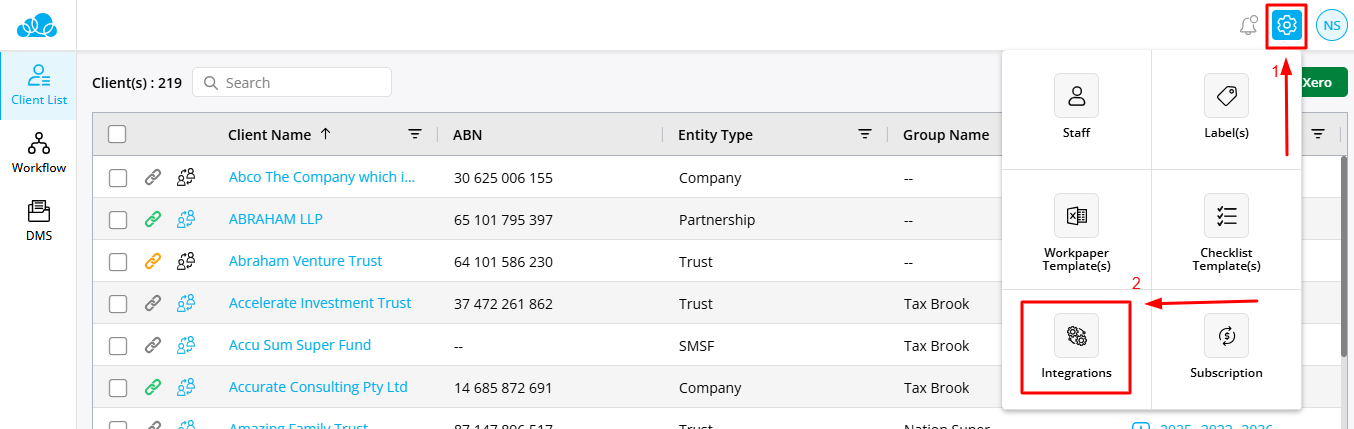Open the Staff settings tile
Viewport: 1354px width, 429px height.
coord(1076,107)
